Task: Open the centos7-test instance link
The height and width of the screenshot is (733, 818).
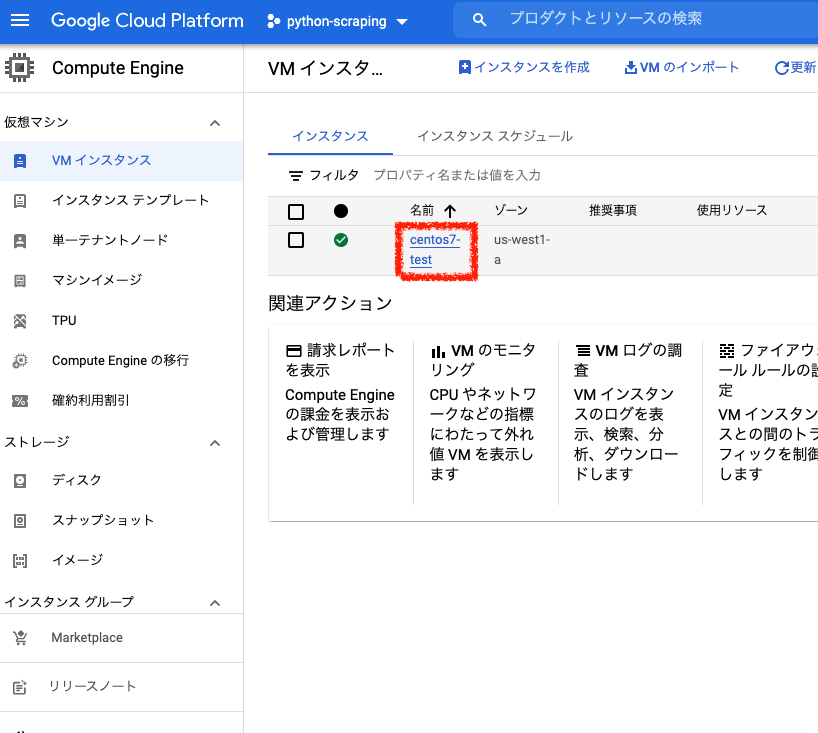Action: (x=435, y=249)
